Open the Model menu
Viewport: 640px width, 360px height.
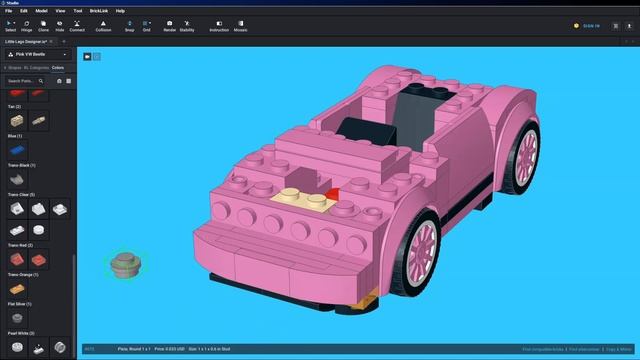pyautogui.click(x=41, y=11)
